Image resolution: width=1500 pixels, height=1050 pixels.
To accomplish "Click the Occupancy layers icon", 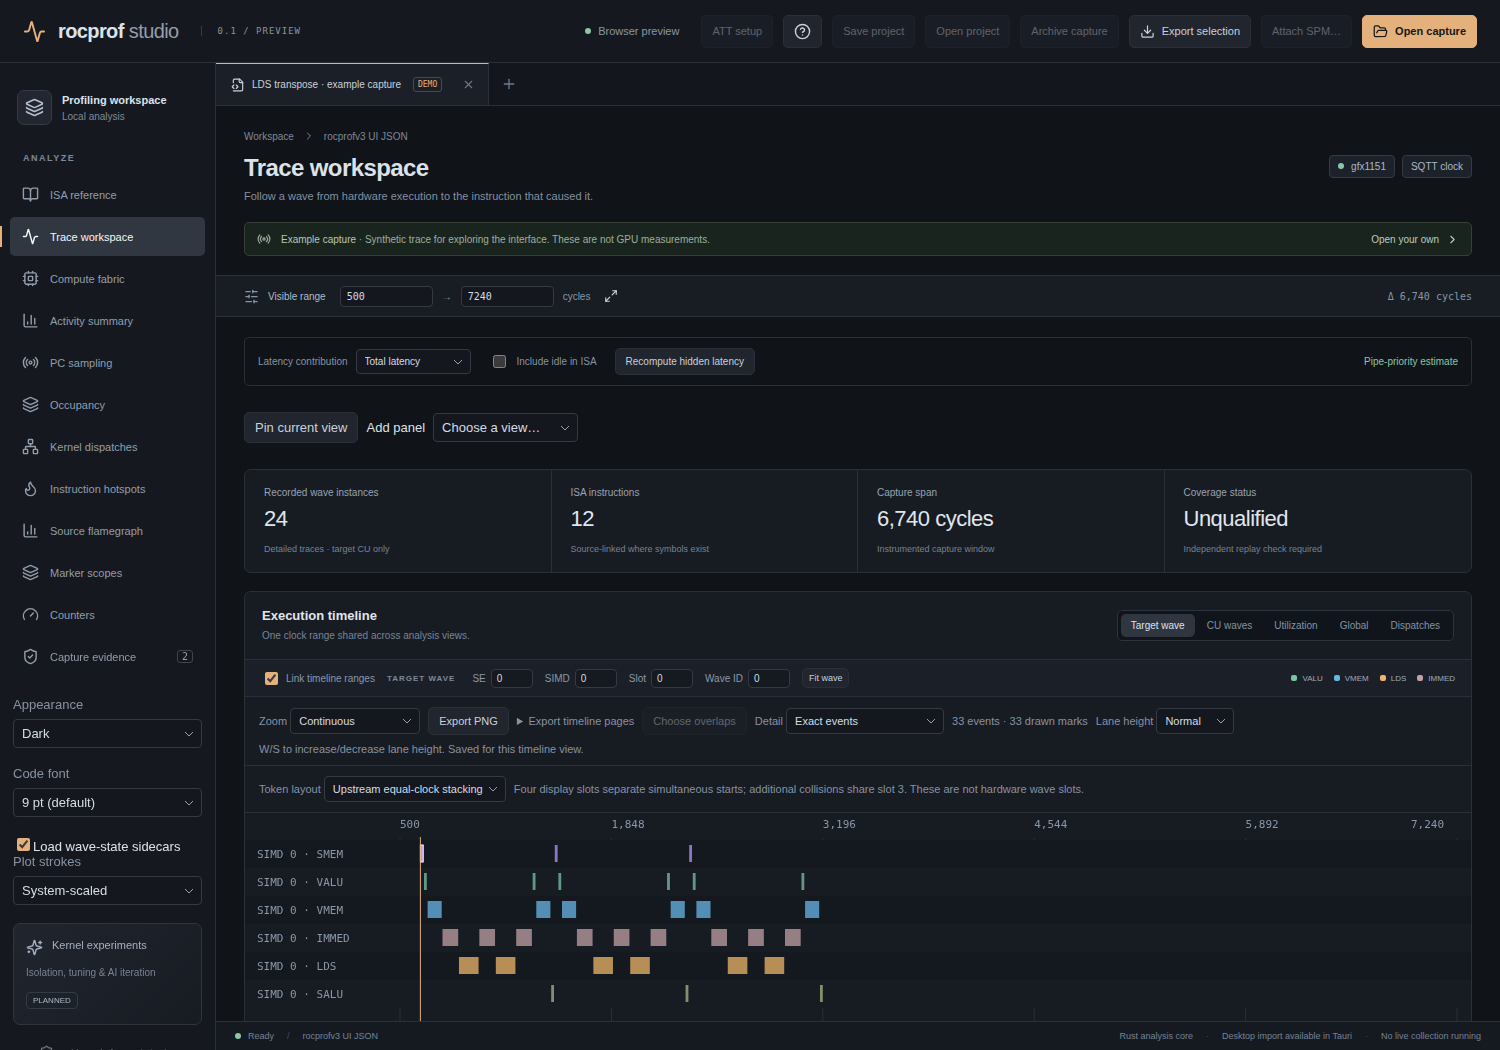I will tap(31, 405).
